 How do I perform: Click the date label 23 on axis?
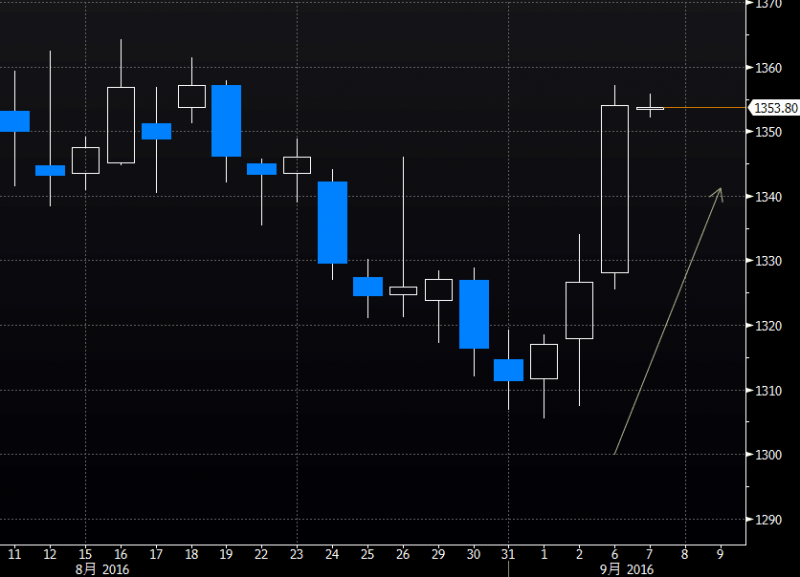pos(296,554)
